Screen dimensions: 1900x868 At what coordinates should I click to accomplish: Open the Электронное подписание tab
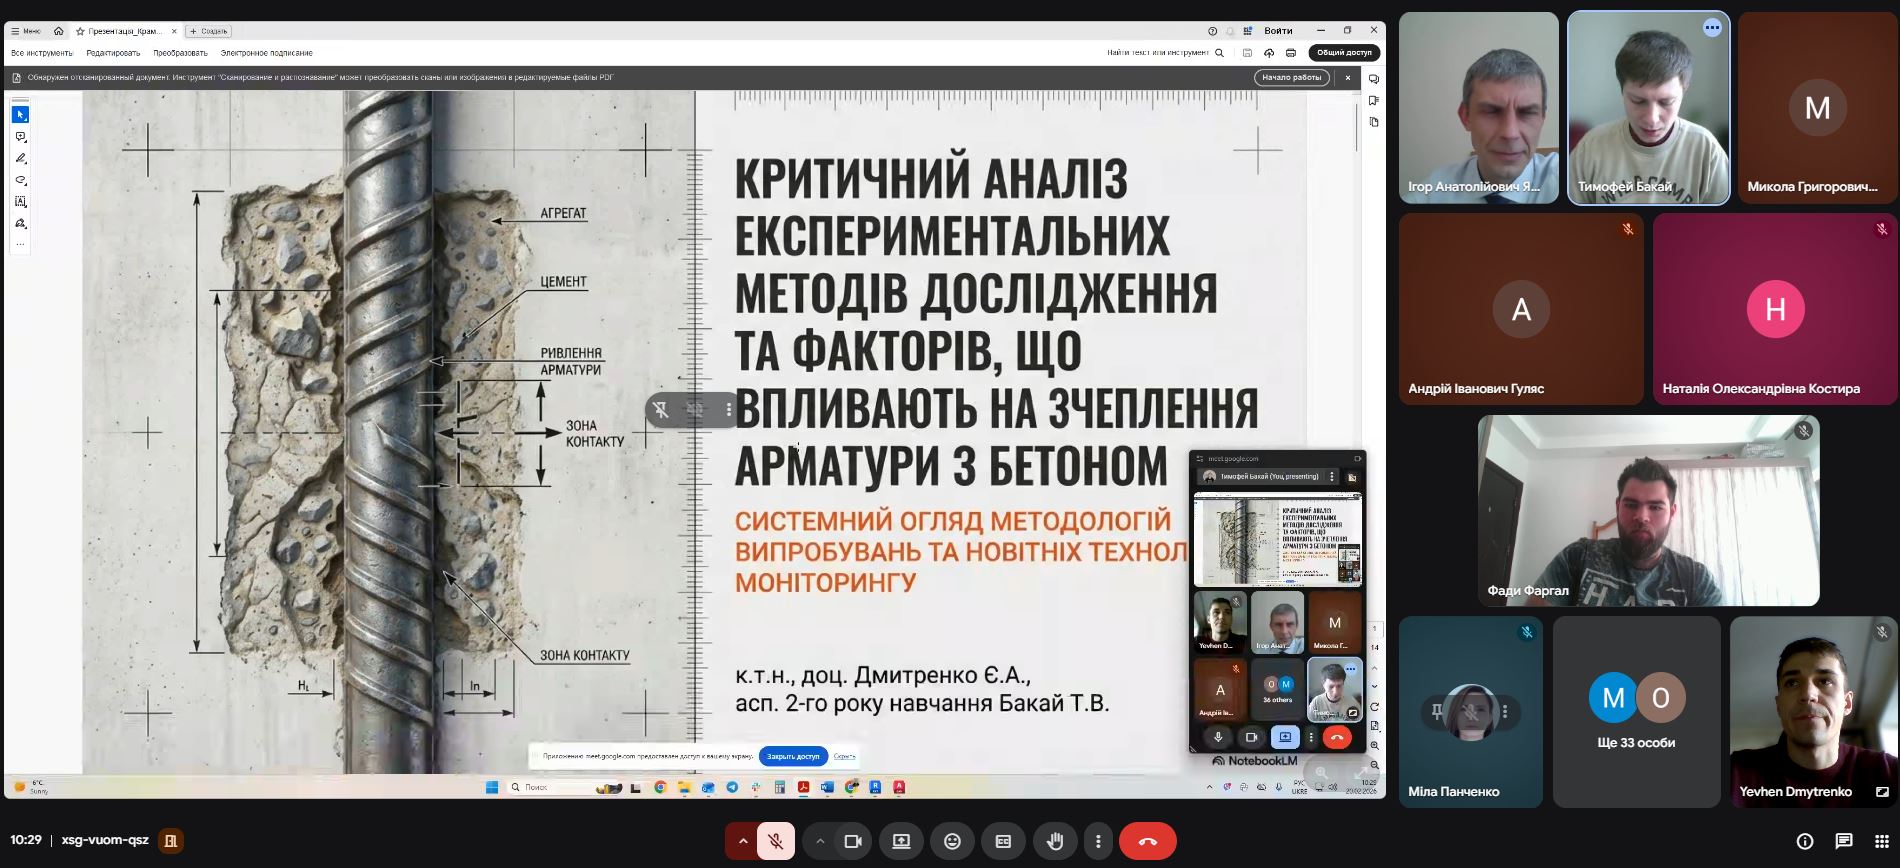pyautogui.click(x=267, y=53)
